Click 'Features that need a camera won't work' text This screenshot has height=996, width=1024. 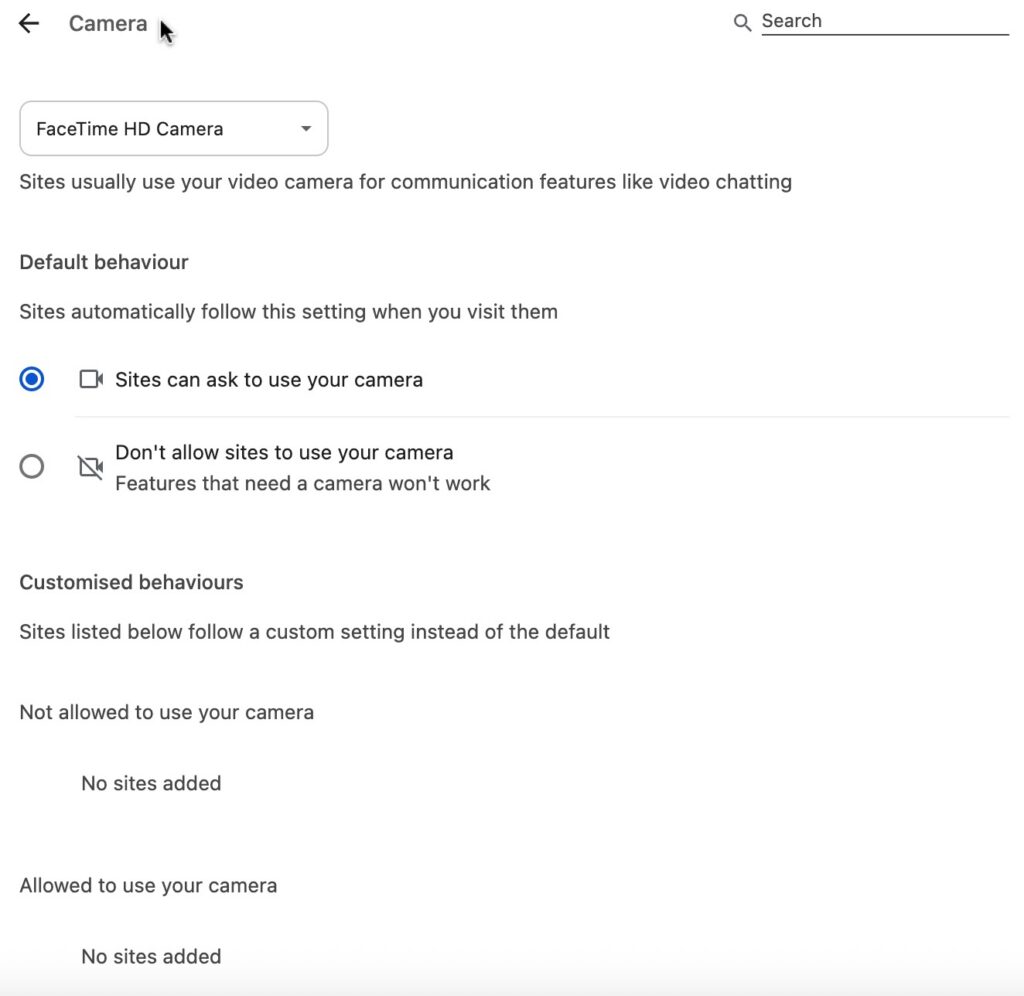tap(302, 483)
